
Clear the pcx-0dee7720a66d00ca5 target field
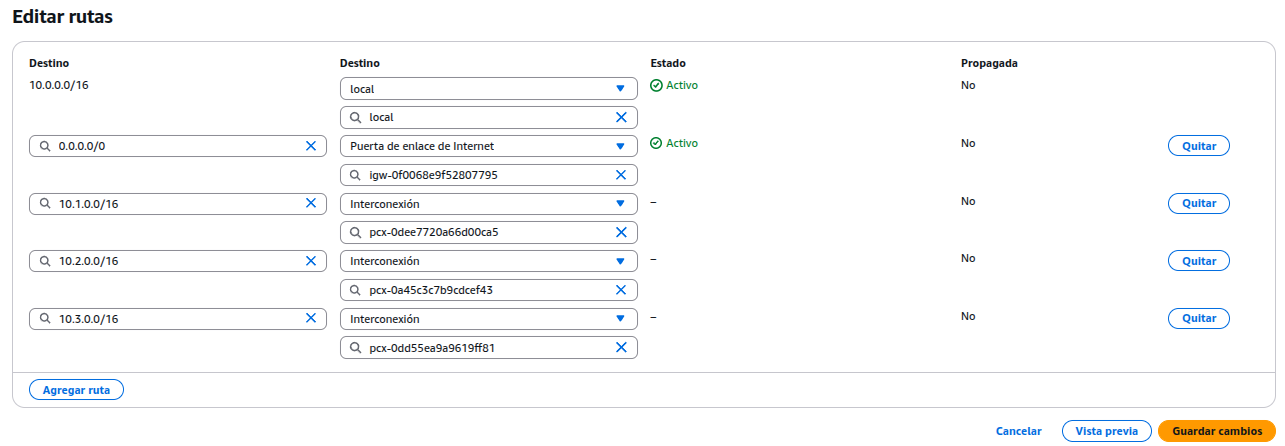[621, 233]
